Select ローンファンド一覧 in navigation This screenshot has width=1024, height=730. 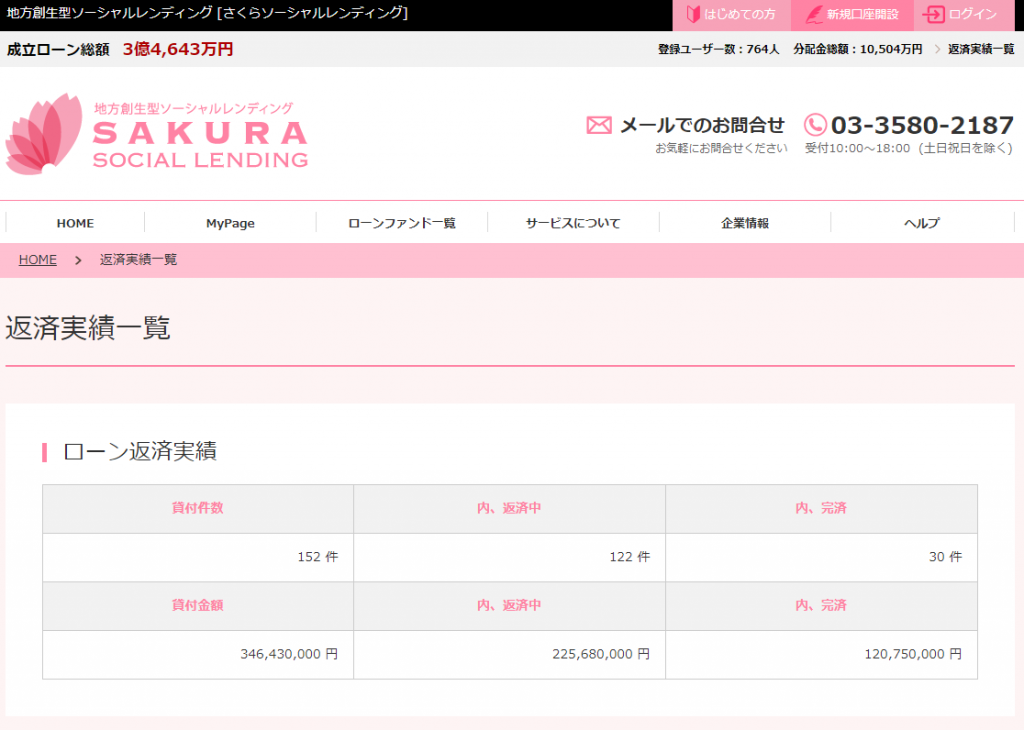(x=402, y=223)
